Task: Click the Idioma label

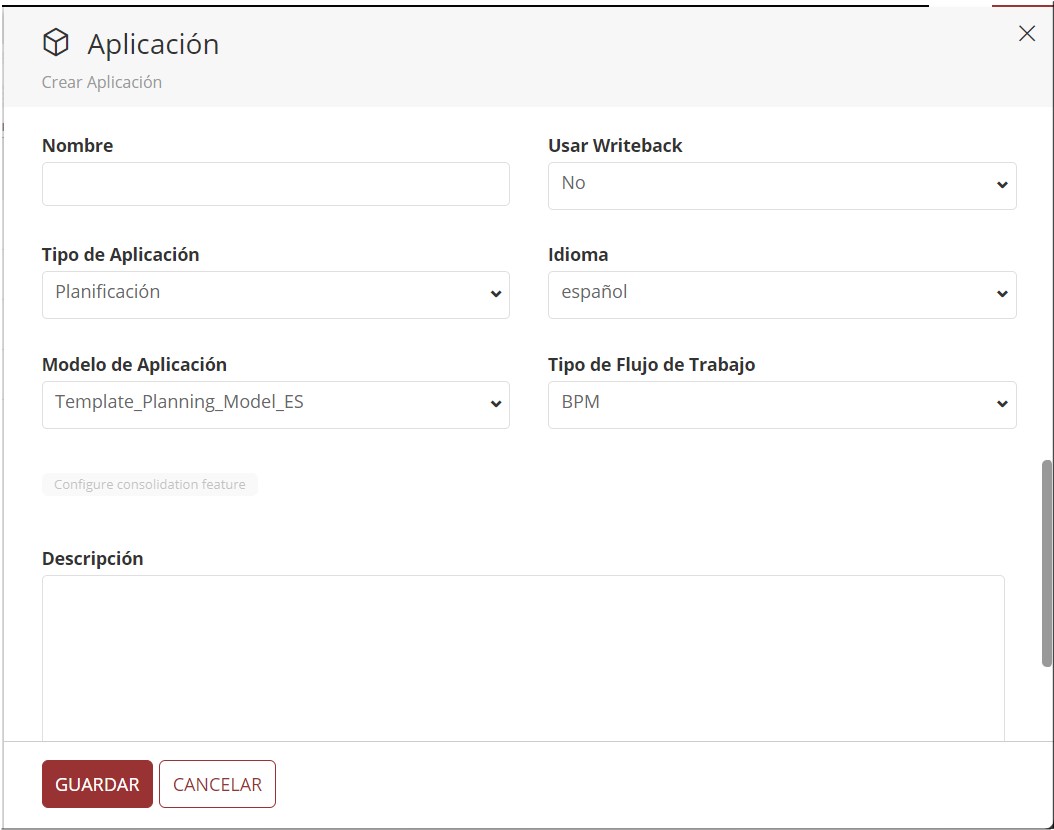Action: (x=578, y=255)
